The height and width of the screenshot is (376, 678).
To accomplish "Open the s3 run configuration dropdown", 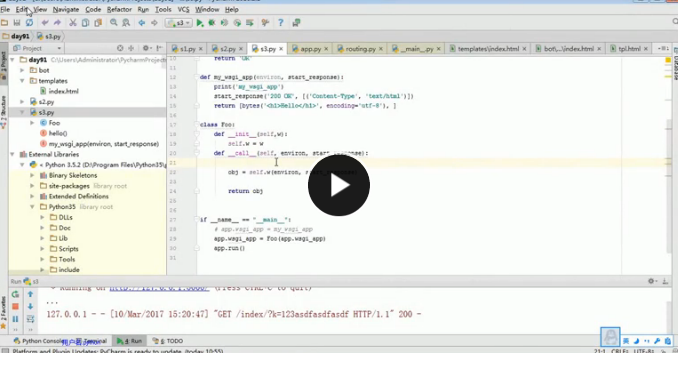I will tap(179, 23).
